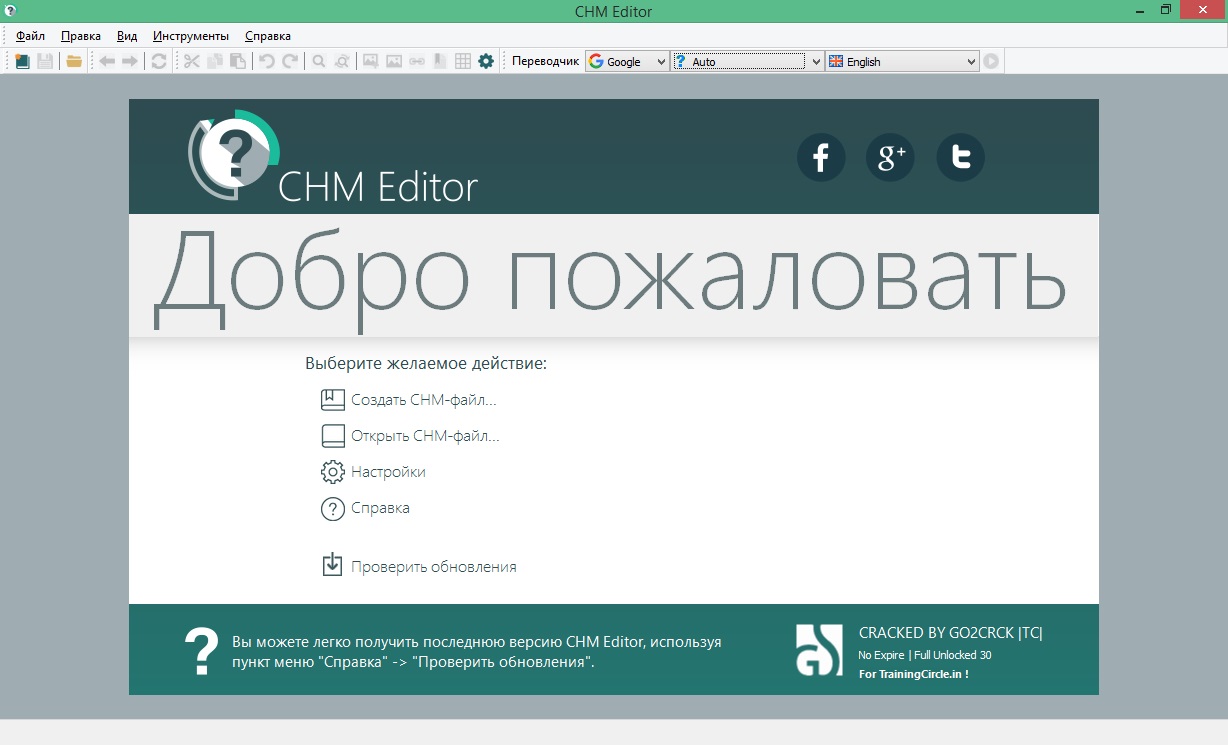The height and width of the screenshot is (745, 1228).
Task: Click the question mark icon in footer
Action: (x=201, y=651)
